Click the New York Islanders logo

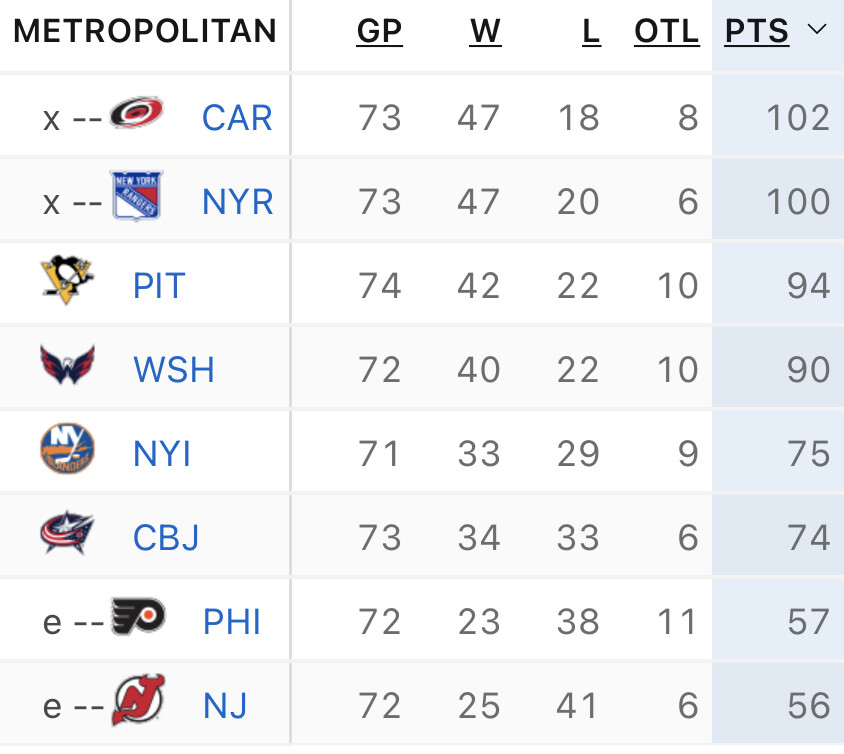coord(67,450)
